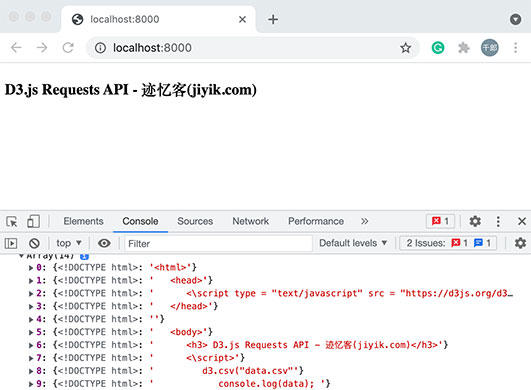Reload the localhost:8000 page
The width and height of the screenshot is (531, 390).
68,48
